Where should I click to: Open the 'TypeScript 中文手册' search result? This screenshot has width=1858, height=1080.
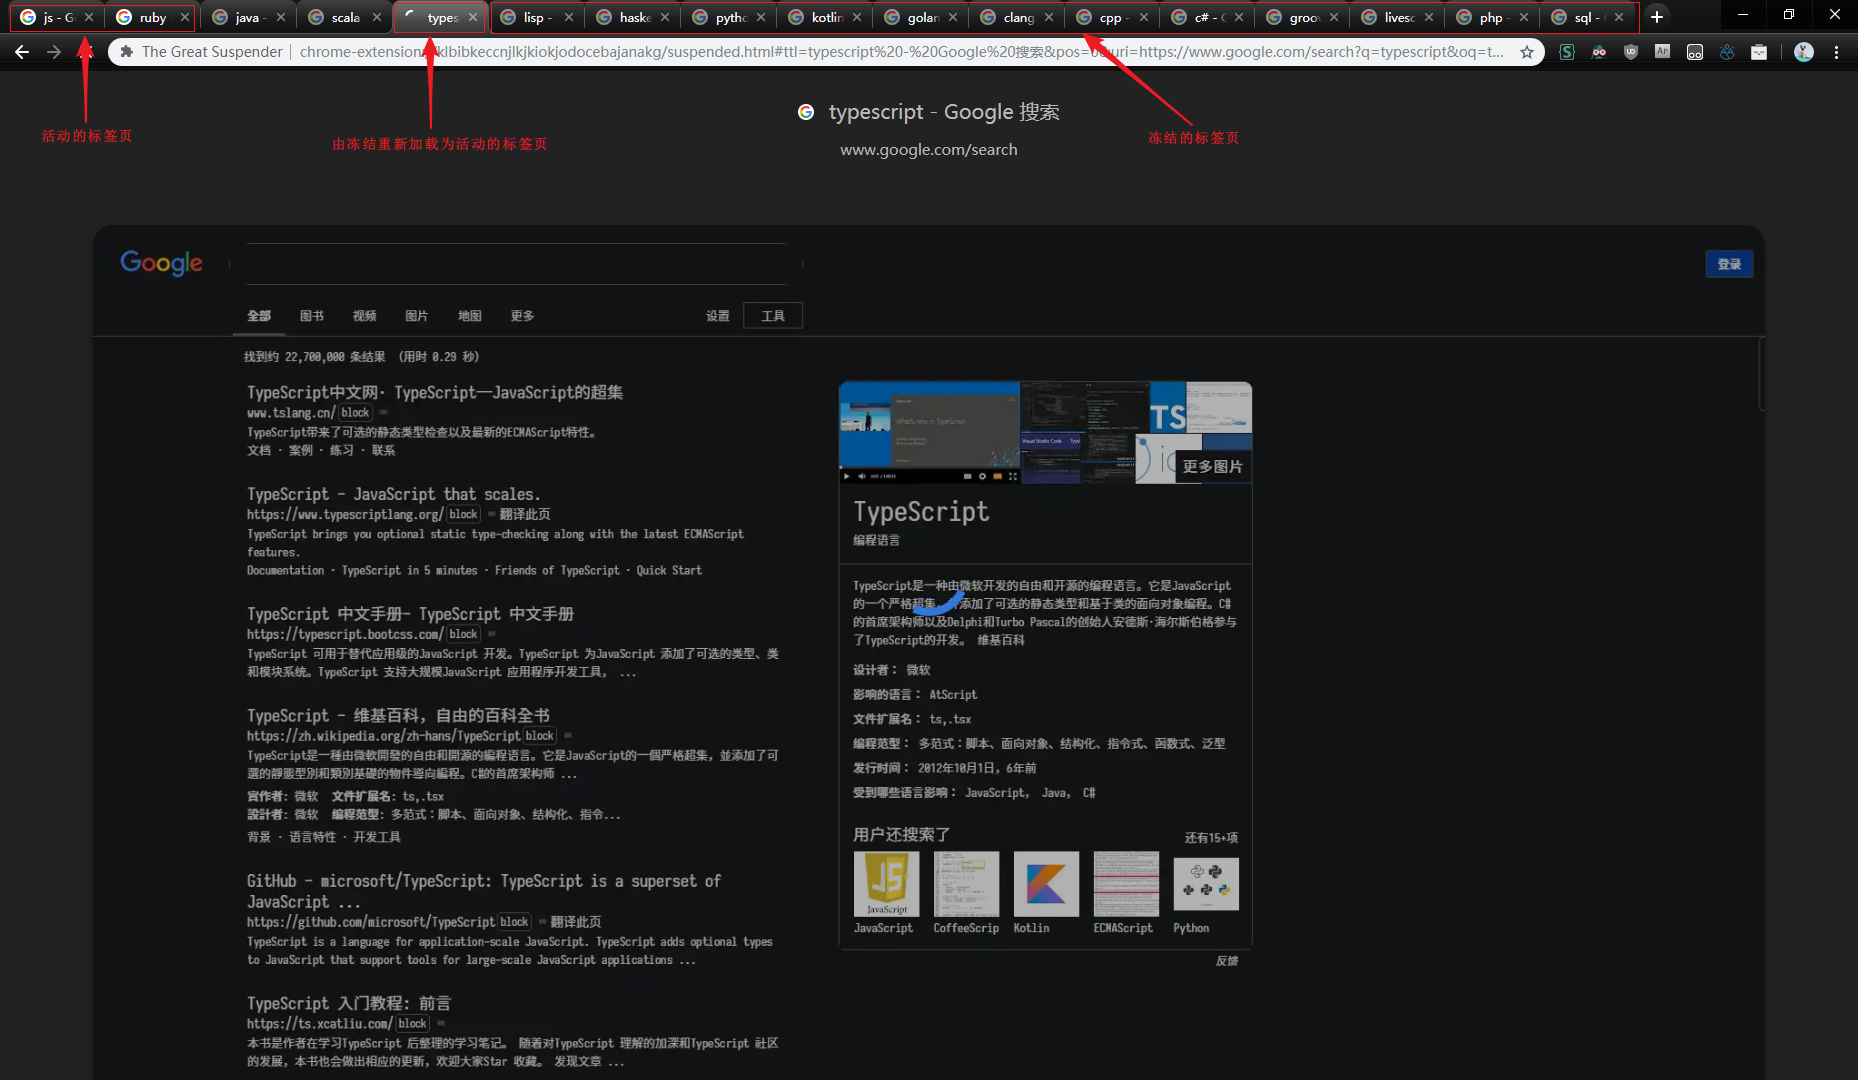(411, 614)
